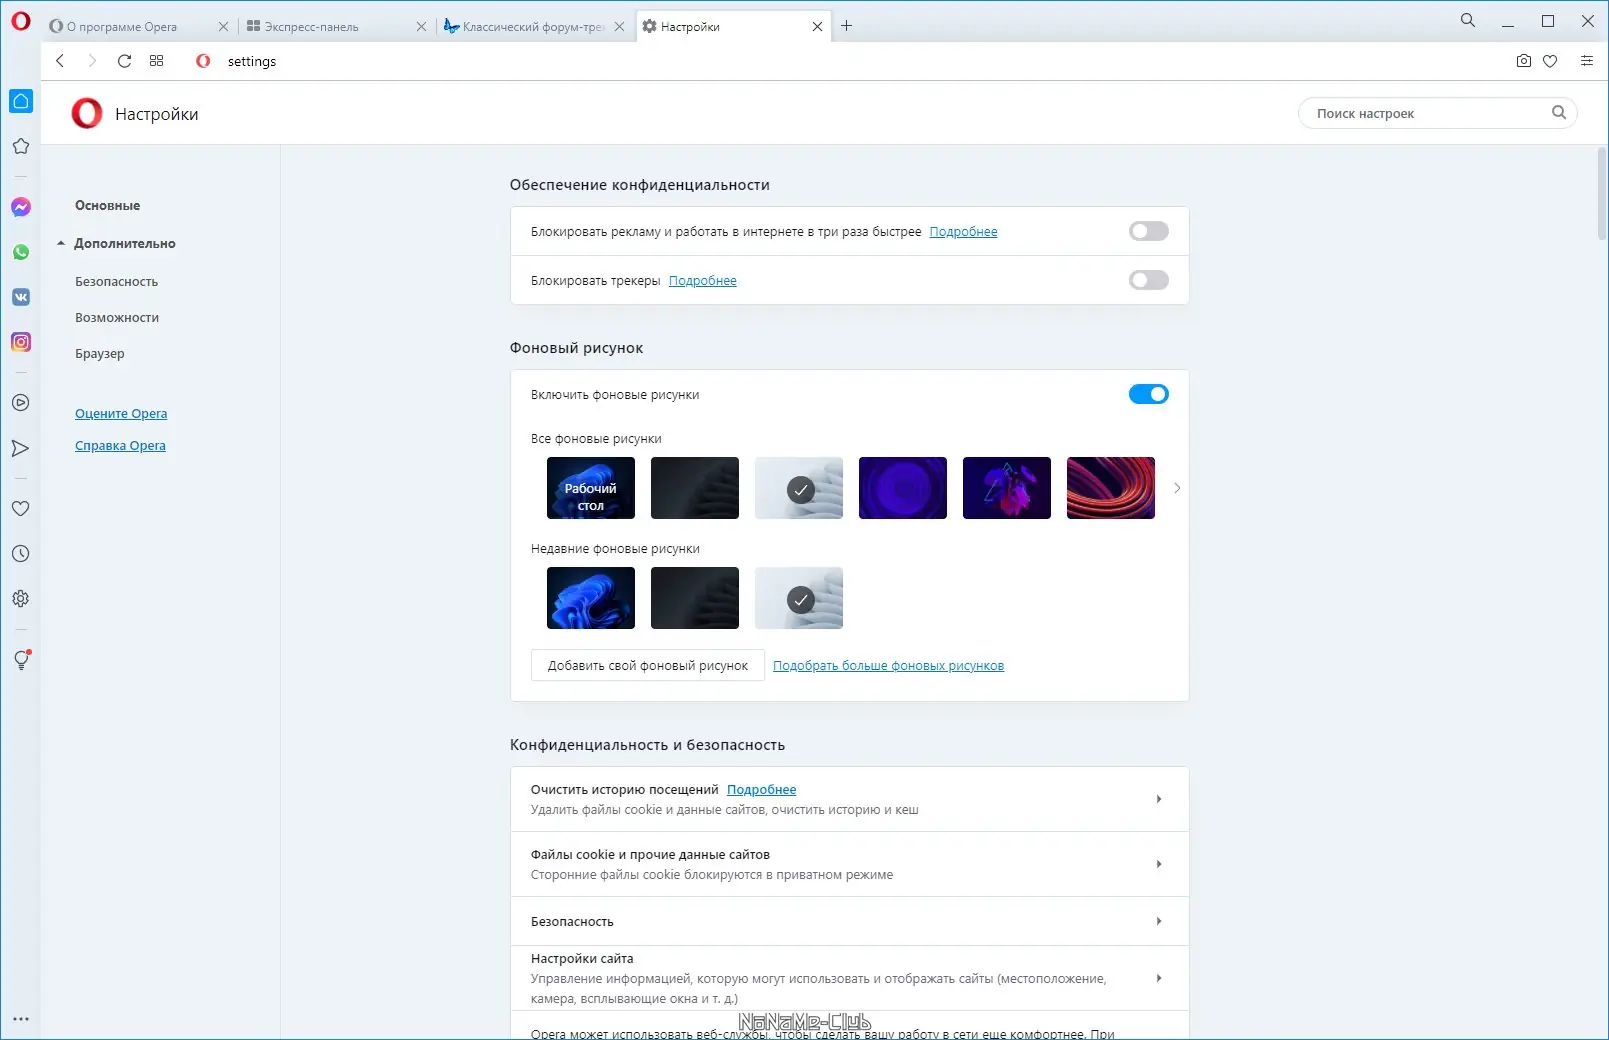Viewport: 1609px width, 1040px height.
Task: Show next wallpapers with right chevron
Action: pos(1176,488)
